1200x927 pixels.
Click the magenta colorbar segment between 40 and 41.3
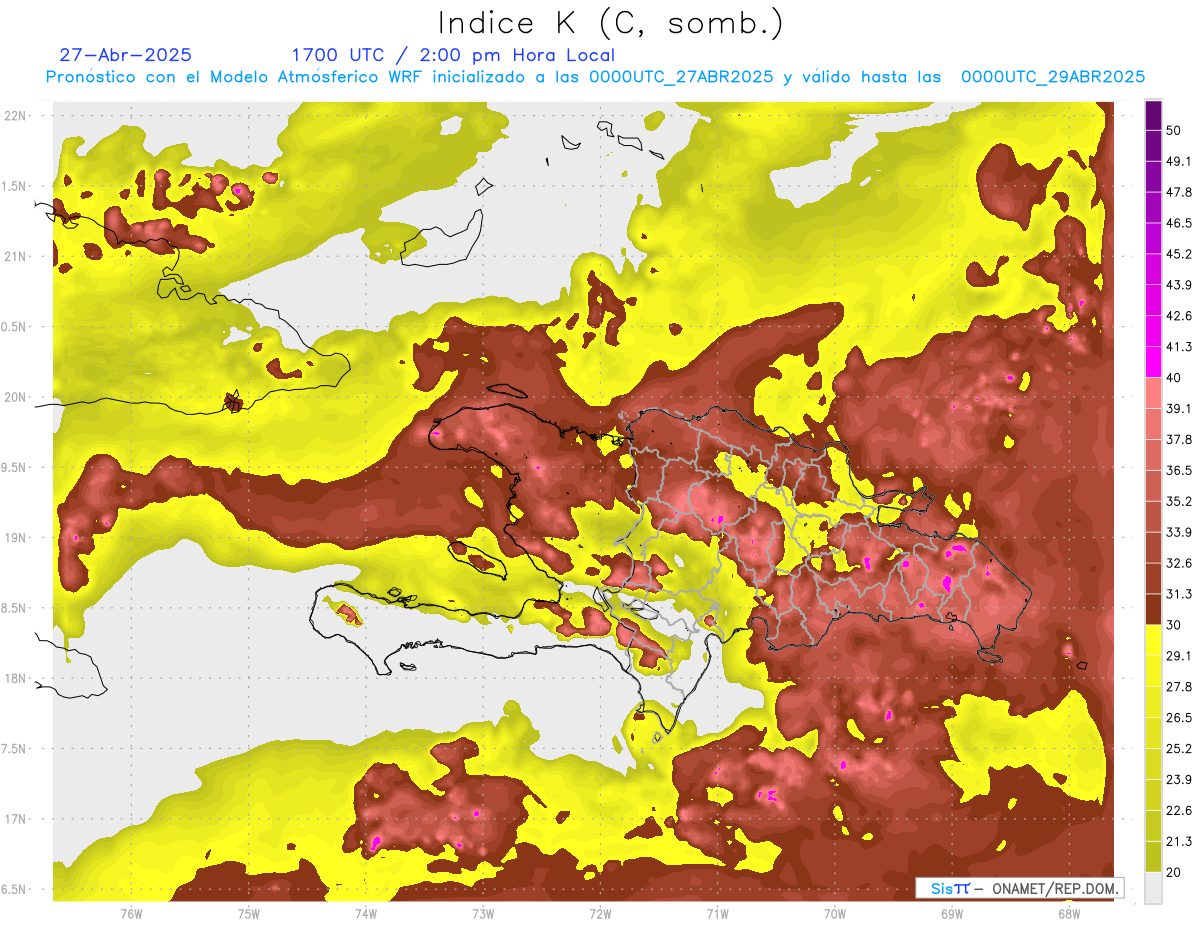(x=1153, y=362)
